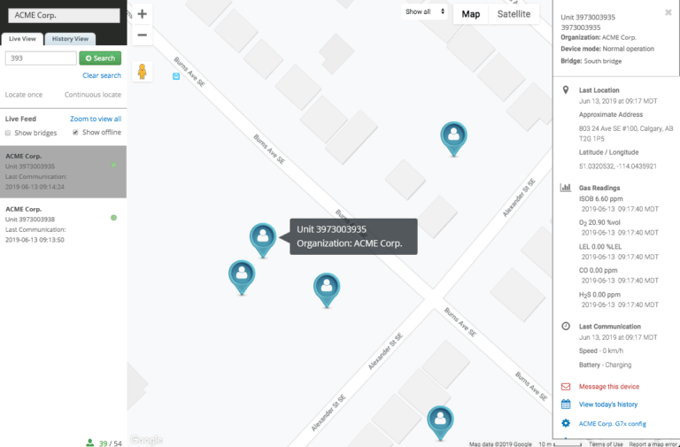680x447 pixels.
Task: Click the small blue transit icon on Burns Ave SE
Action: (176, 76)
